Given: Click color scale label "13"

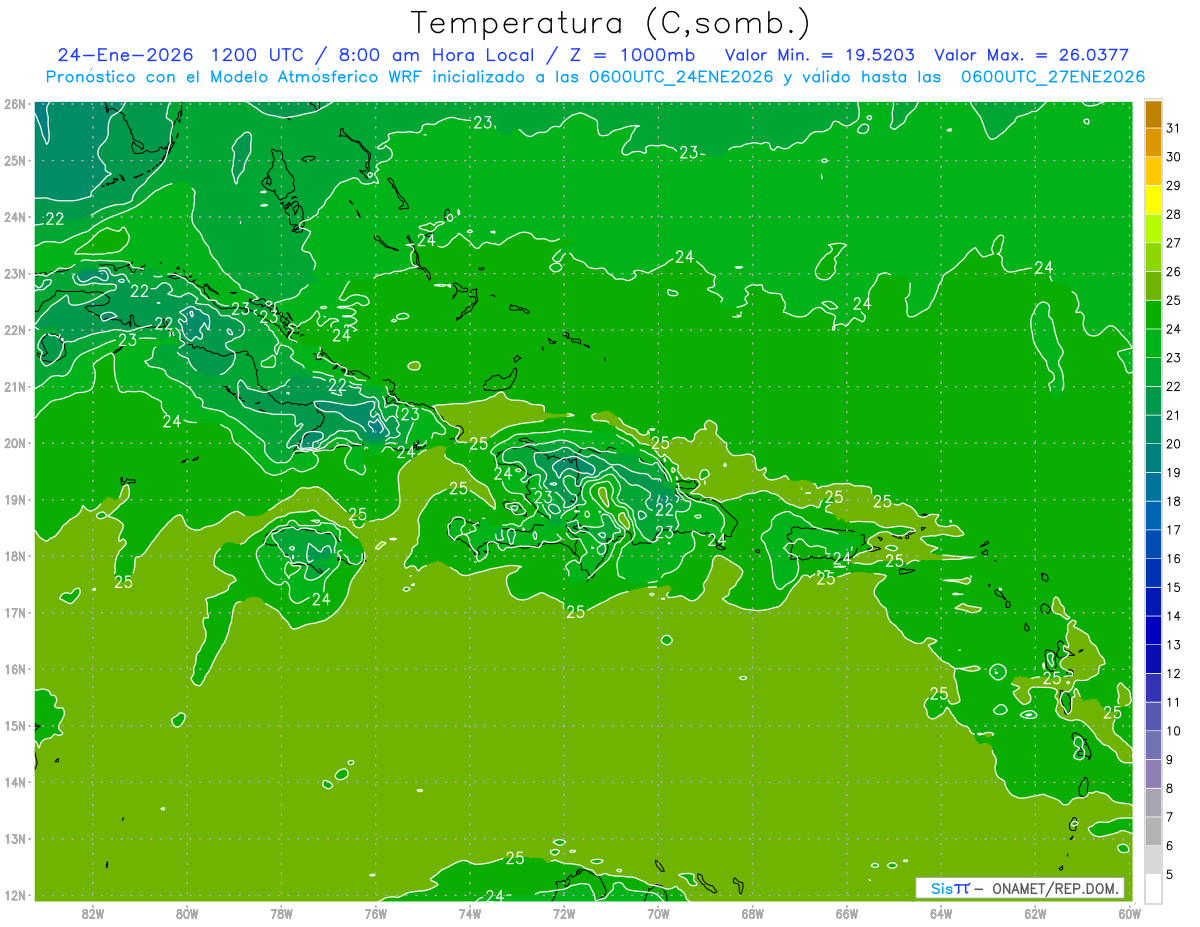Looking at the screenshot, I should click(x=1173, y=644).
